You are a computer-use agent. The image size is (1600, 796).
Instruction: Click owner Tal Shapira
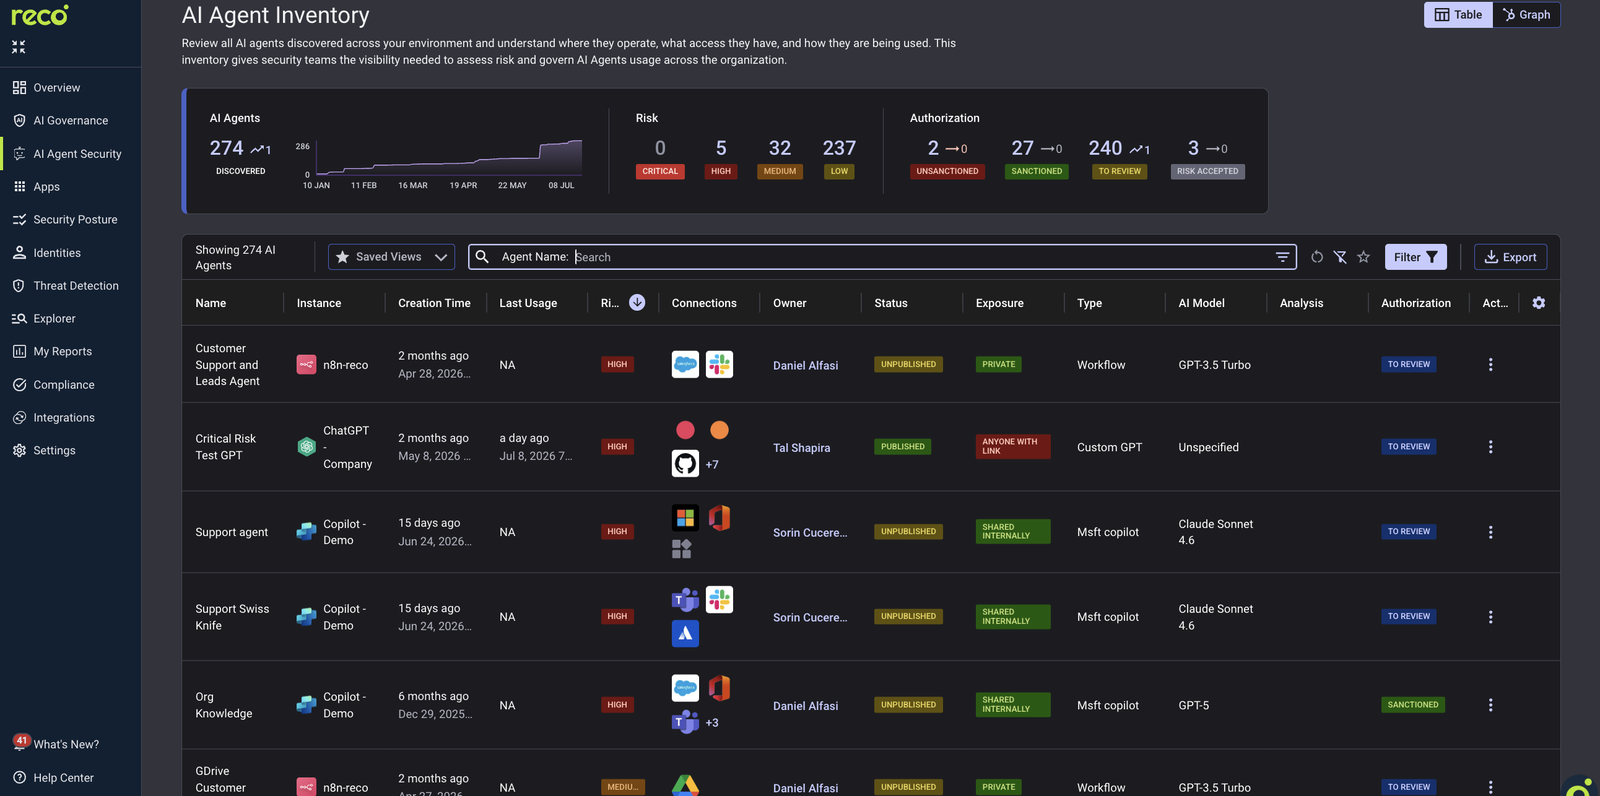[x=801, y=448]
